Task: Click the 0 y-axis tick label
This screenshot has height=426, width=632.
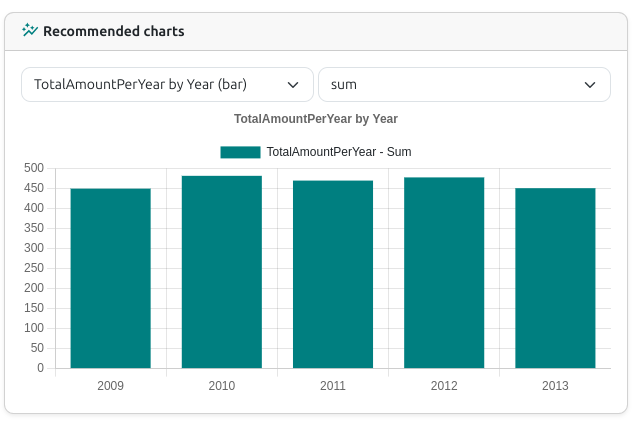Action: 40,368
